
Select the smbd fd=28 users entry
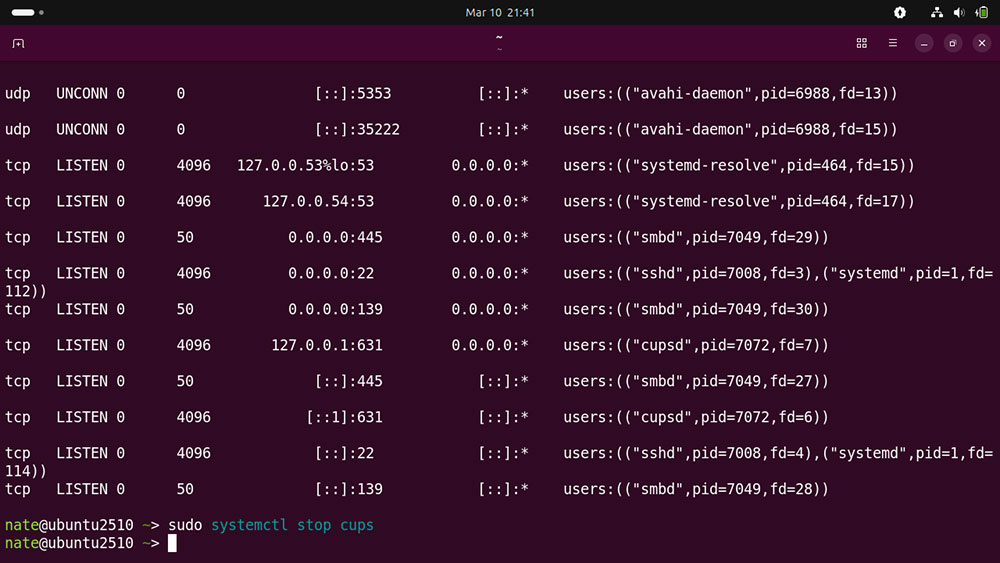(x=696, y=489)
